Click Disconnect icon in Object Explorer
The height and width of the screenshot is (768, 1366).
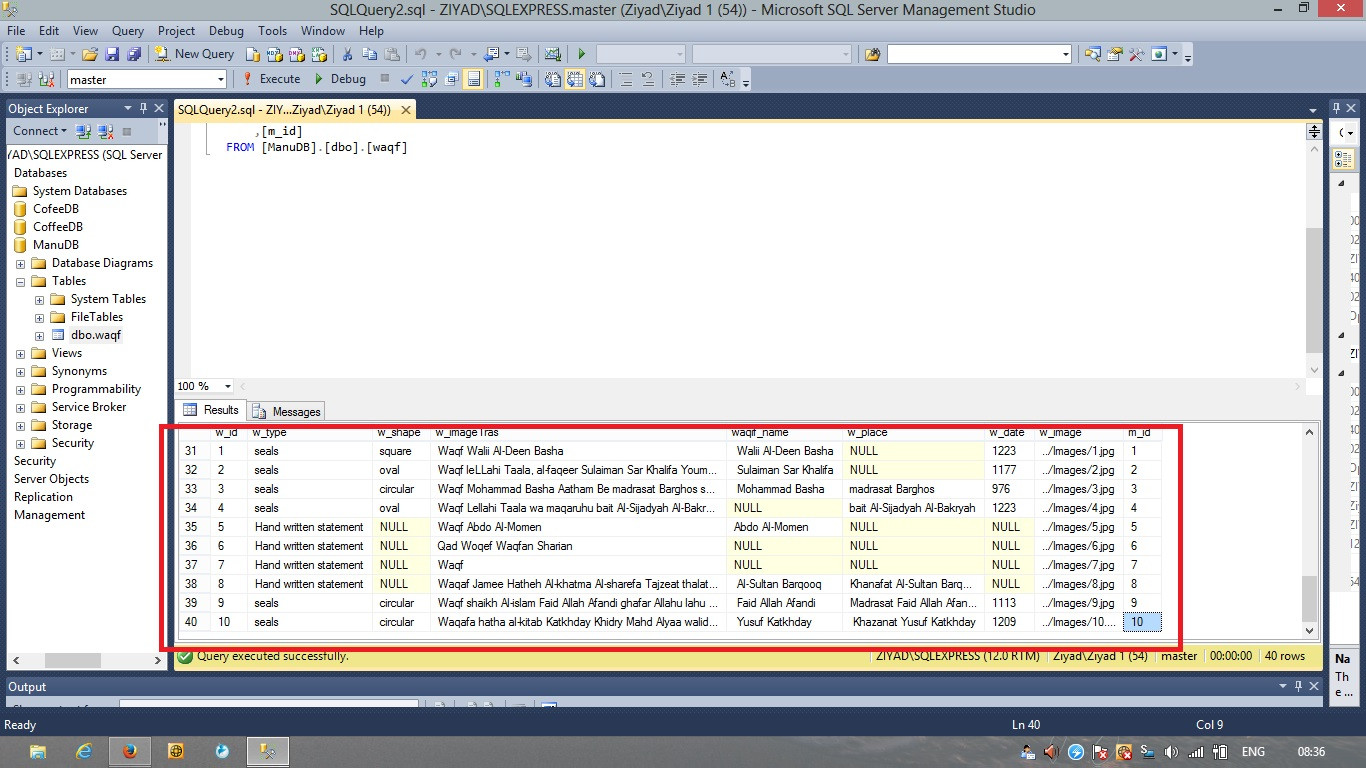tap(105, 131)
